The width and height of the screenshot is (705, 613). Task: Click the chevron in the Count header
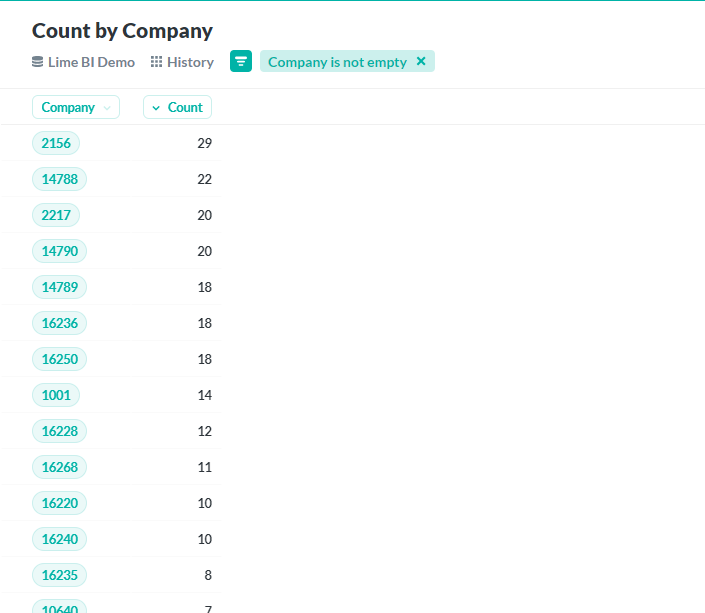[156, 107]
